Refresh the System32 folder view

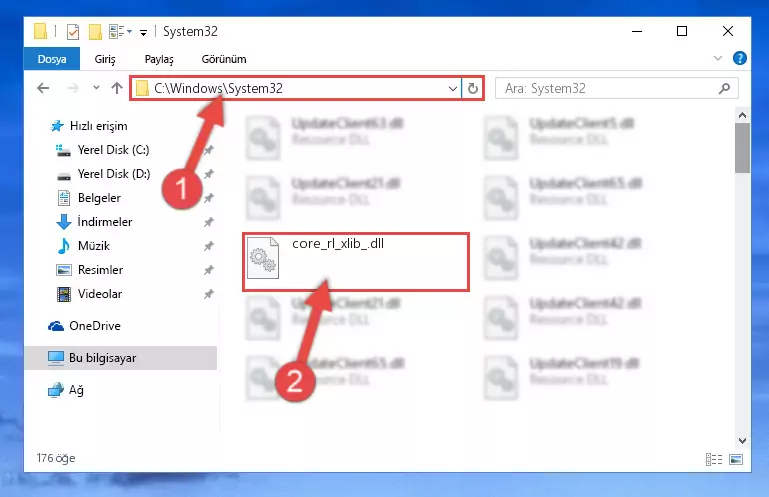pyautogui.click(x=473, y=88)
